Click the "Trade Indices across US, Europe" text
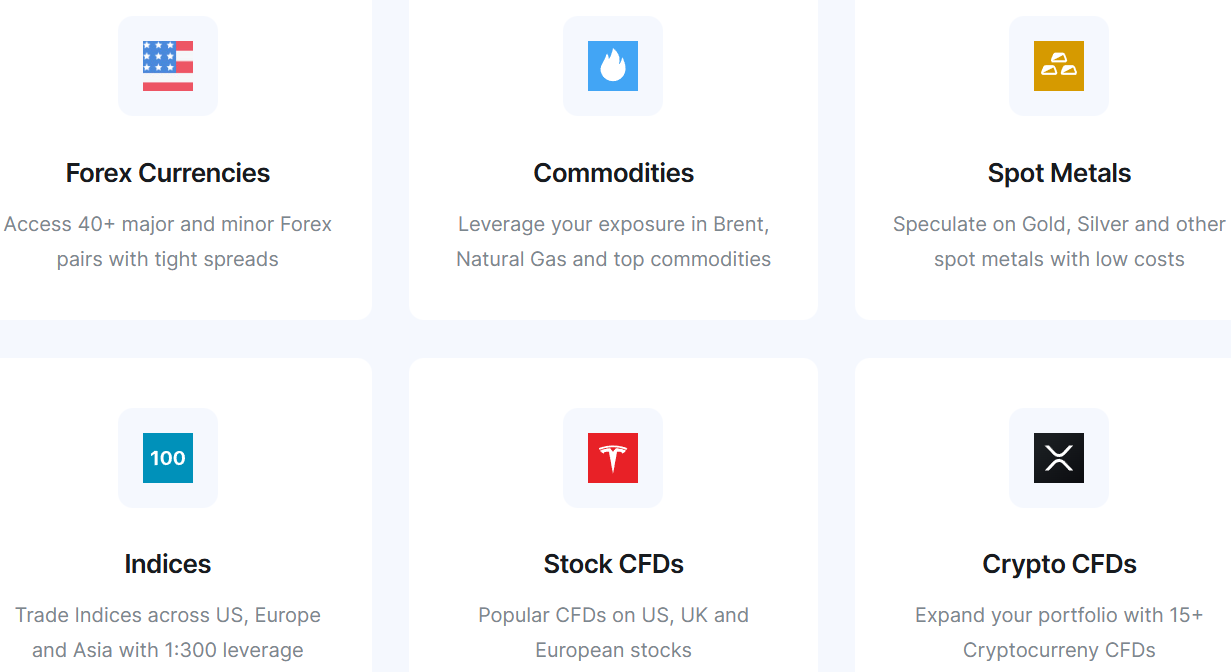The image size is (1231, 672). click(x=168, y=615)
